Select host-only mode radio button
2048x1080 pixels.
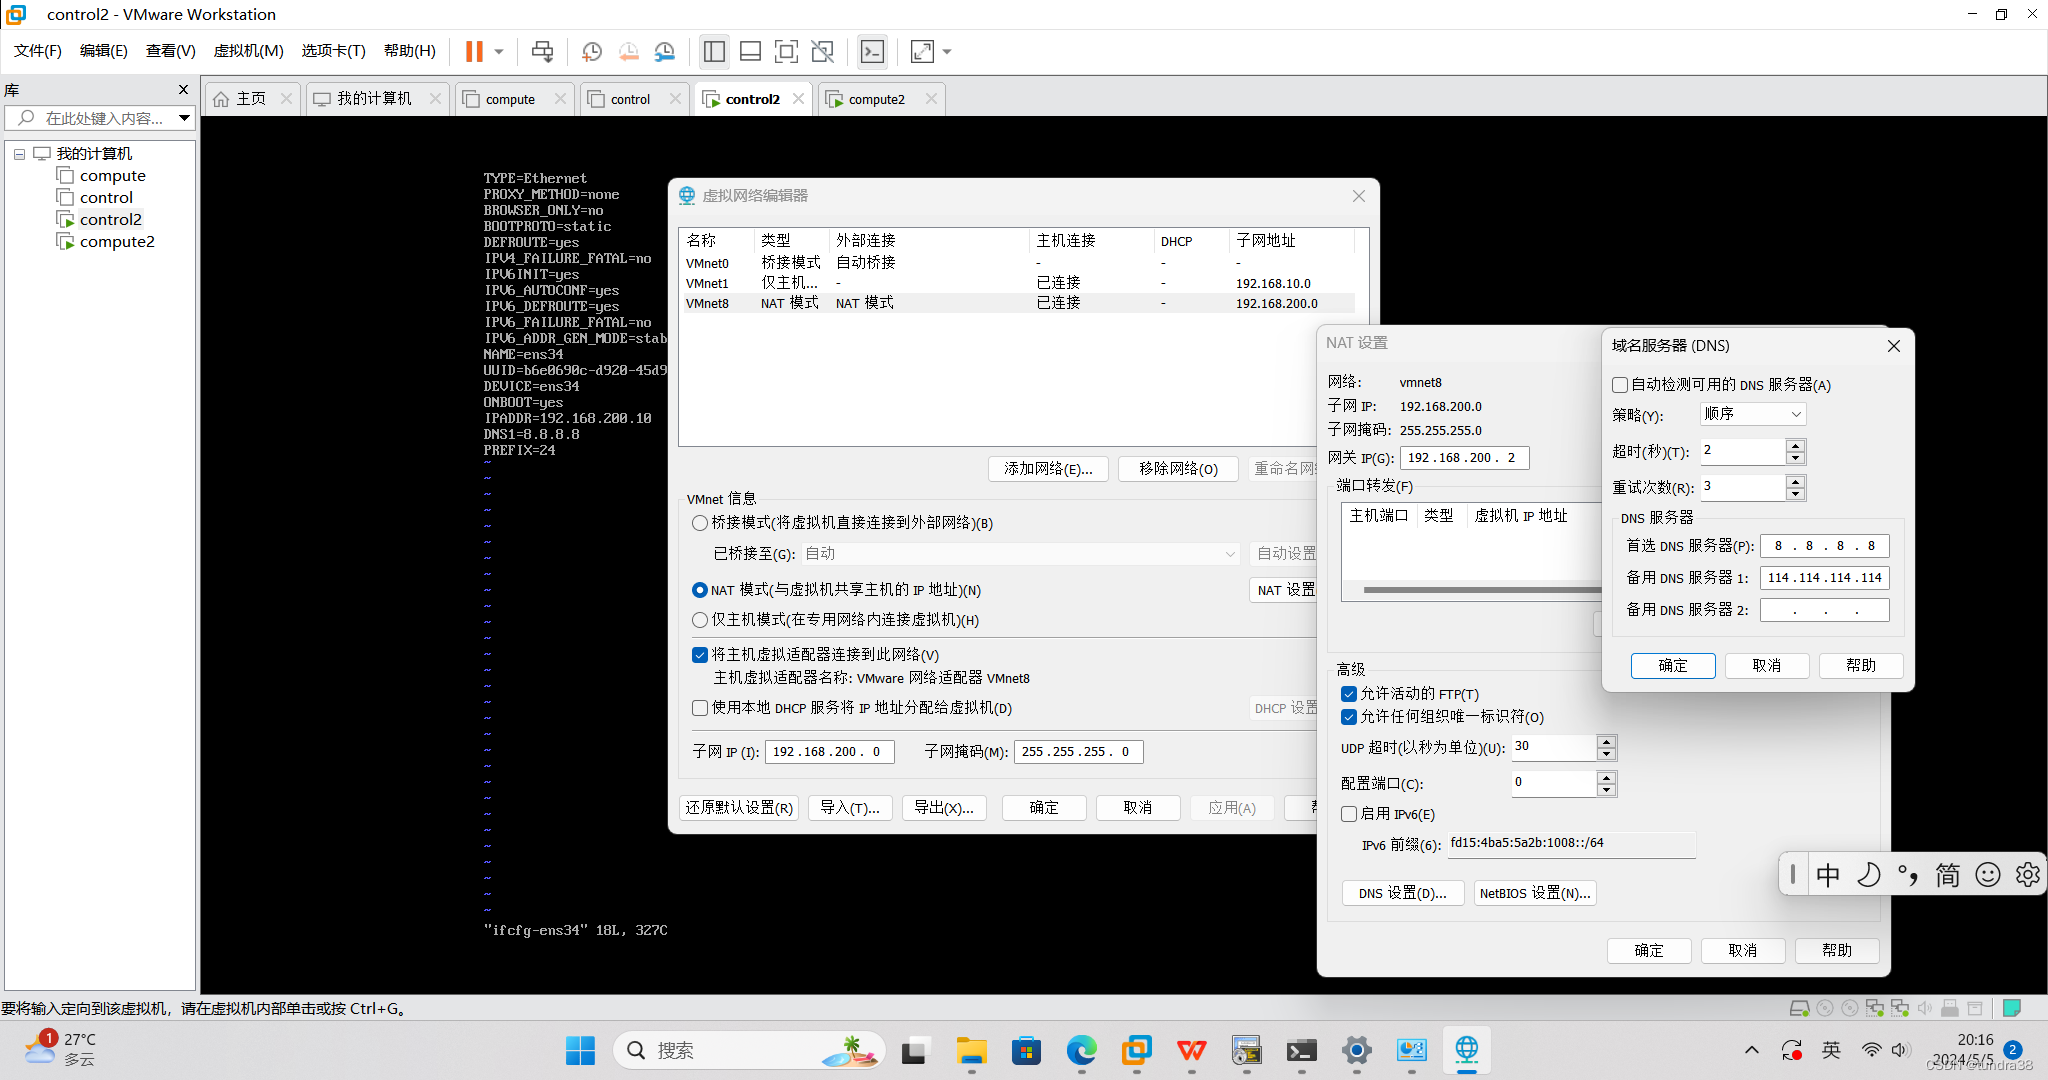tap(700, 620)
